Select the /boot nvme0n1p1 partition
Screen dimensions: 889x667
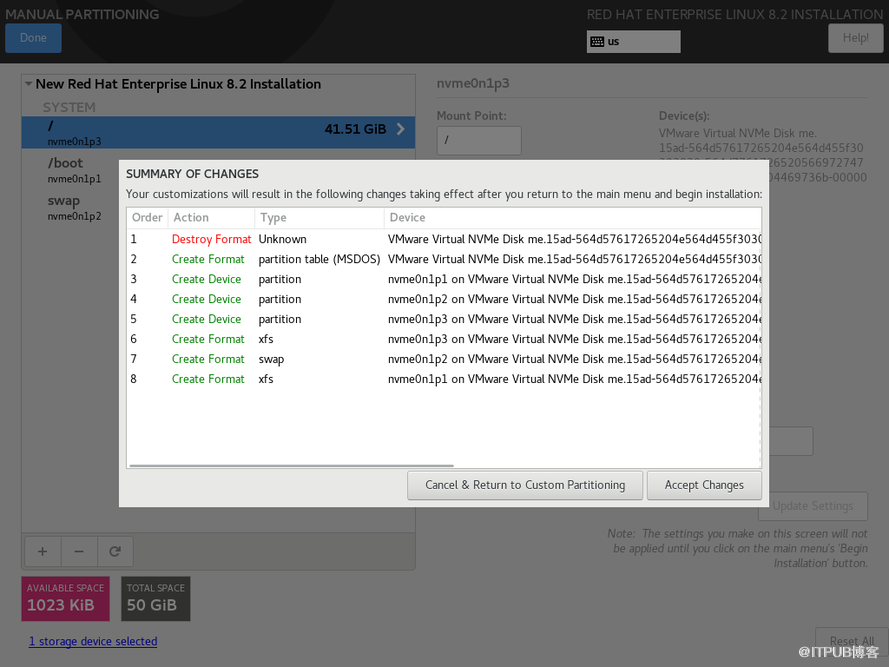point(74,170)
